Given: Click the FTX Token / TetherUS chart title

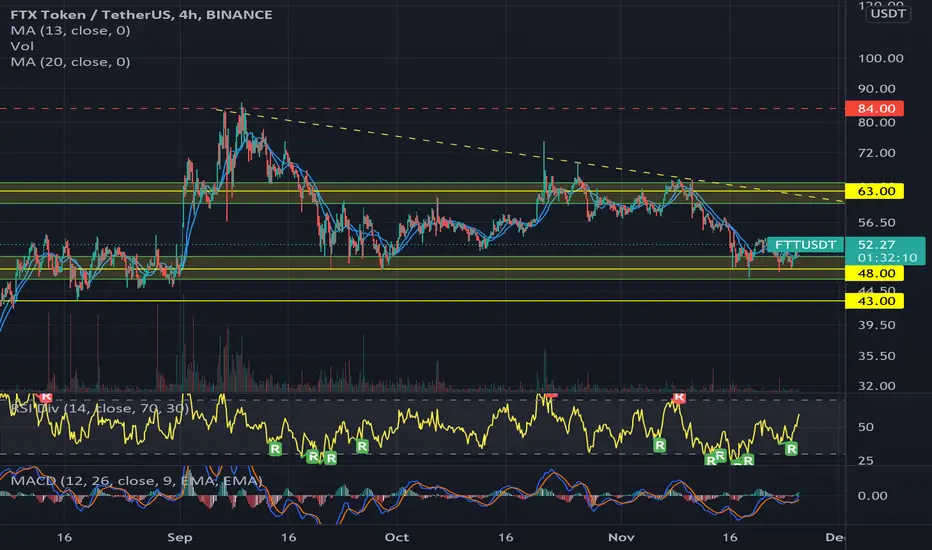Looking at the screenshot, I should tap(141, 14).
